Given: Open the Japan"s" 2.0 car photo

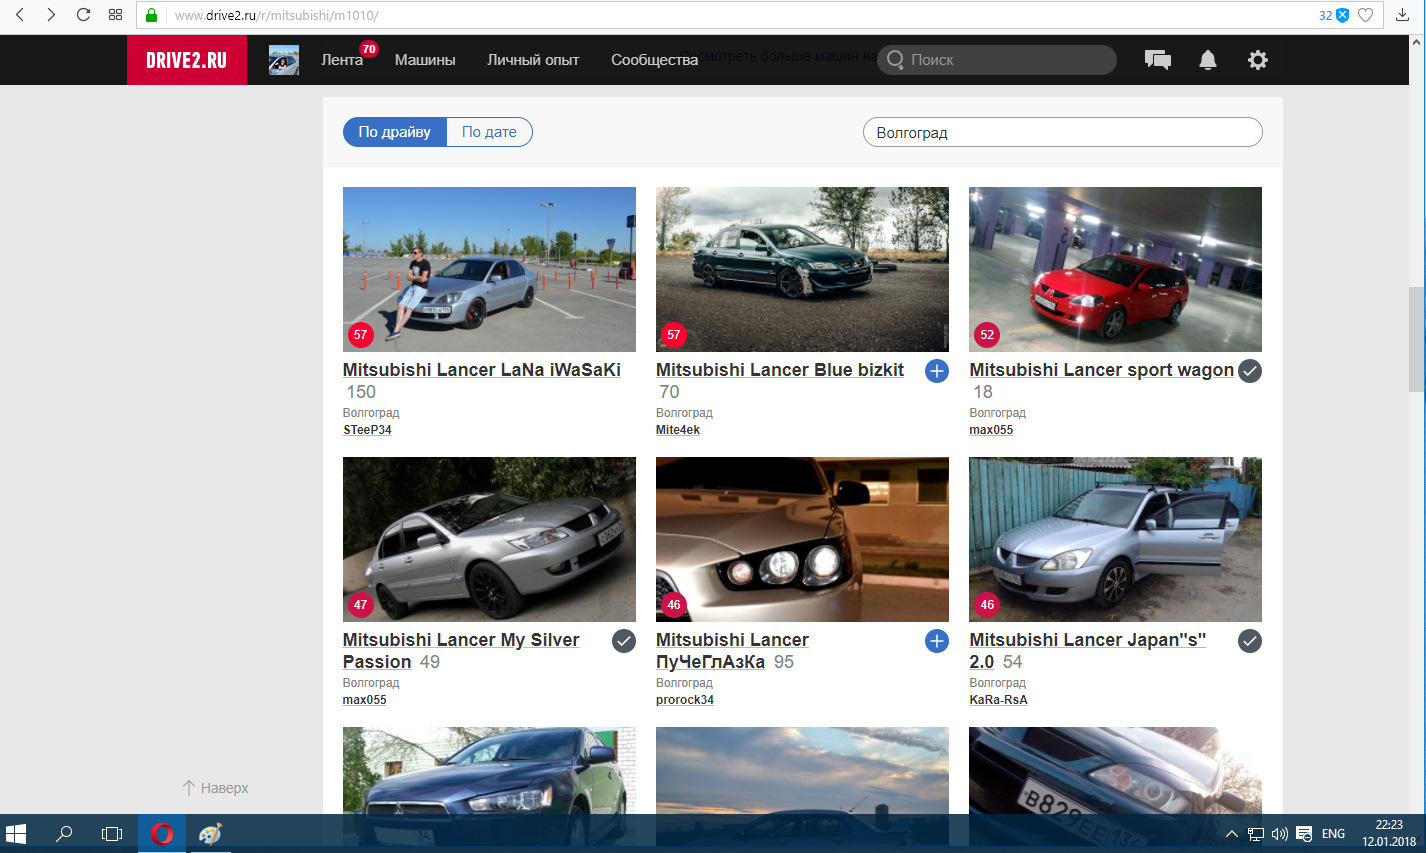Looking at the screenshot, I should click(x=1115, y=539).
